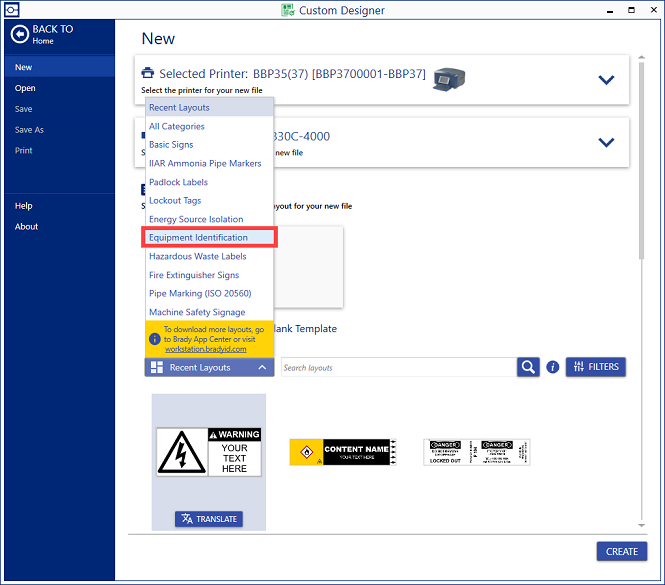Choose Hazardous Waste Labels category
This screenshot has width=665, height=585.
click(x=210, y=256)
